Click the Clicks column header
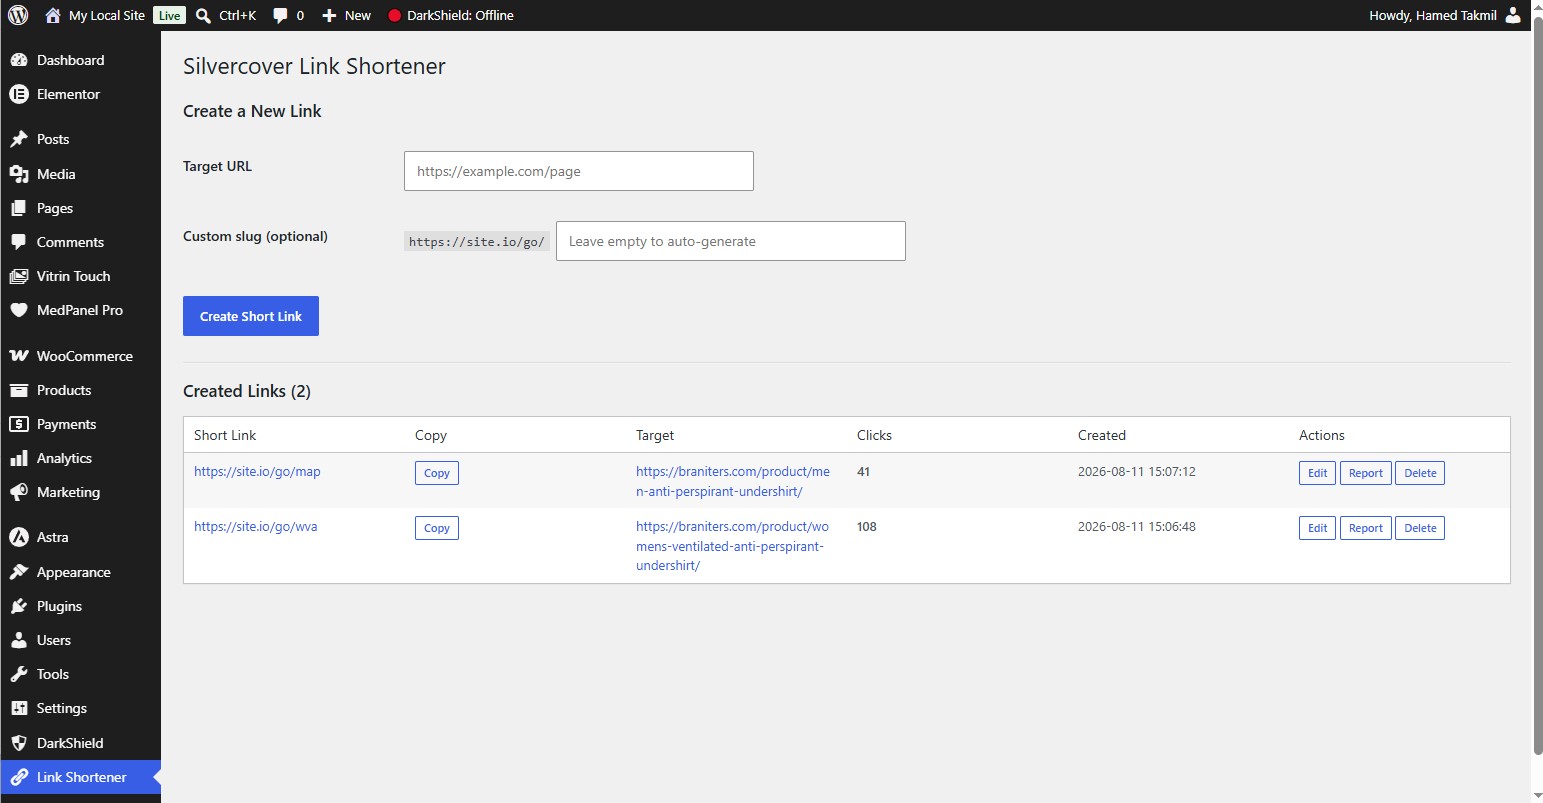1543x803 pixels. [x=874, y=435]
